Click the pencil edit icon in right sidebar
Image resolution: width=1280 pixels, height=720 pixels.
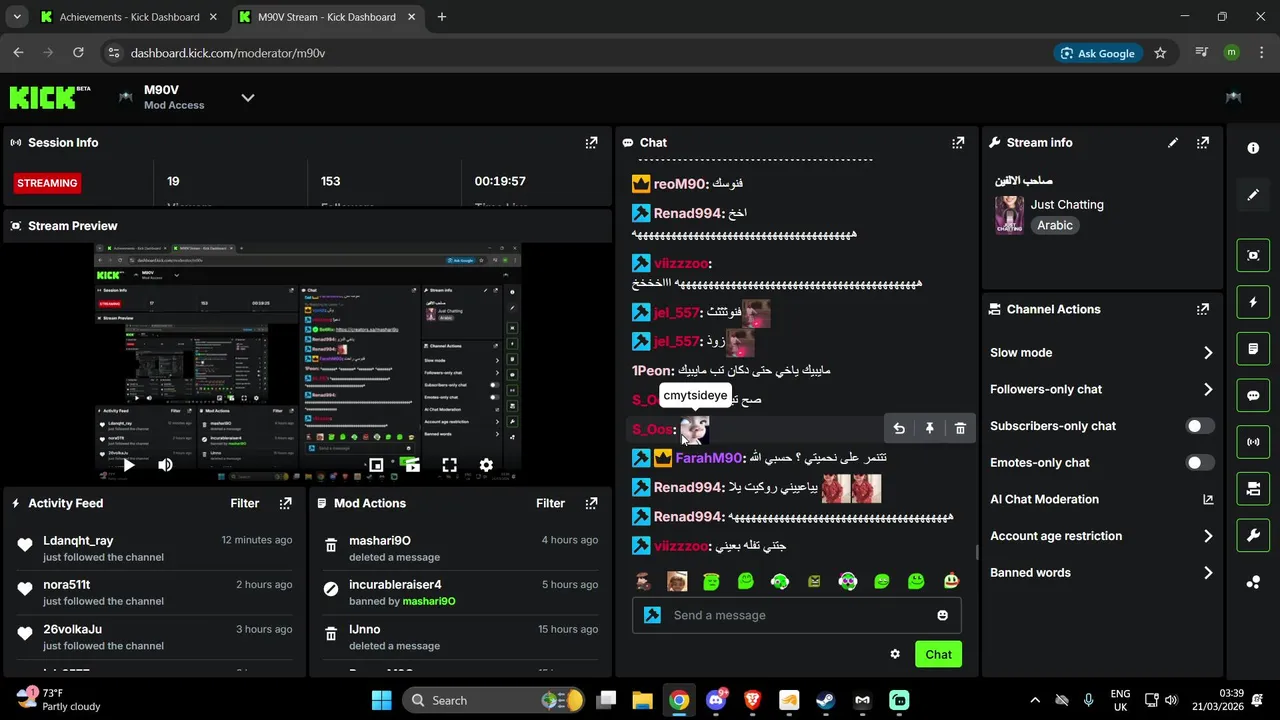click(x=1253, y=195)
